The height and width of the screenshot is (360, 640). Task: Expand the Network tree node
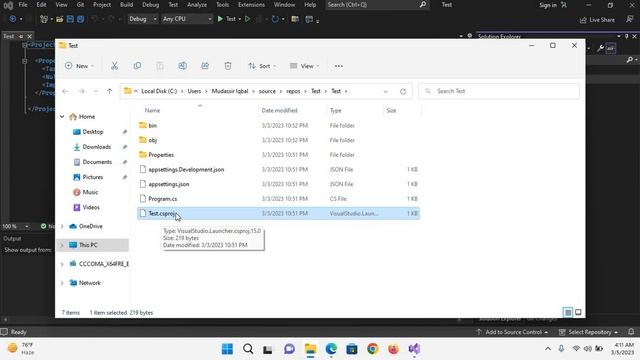tap(62, 283)
